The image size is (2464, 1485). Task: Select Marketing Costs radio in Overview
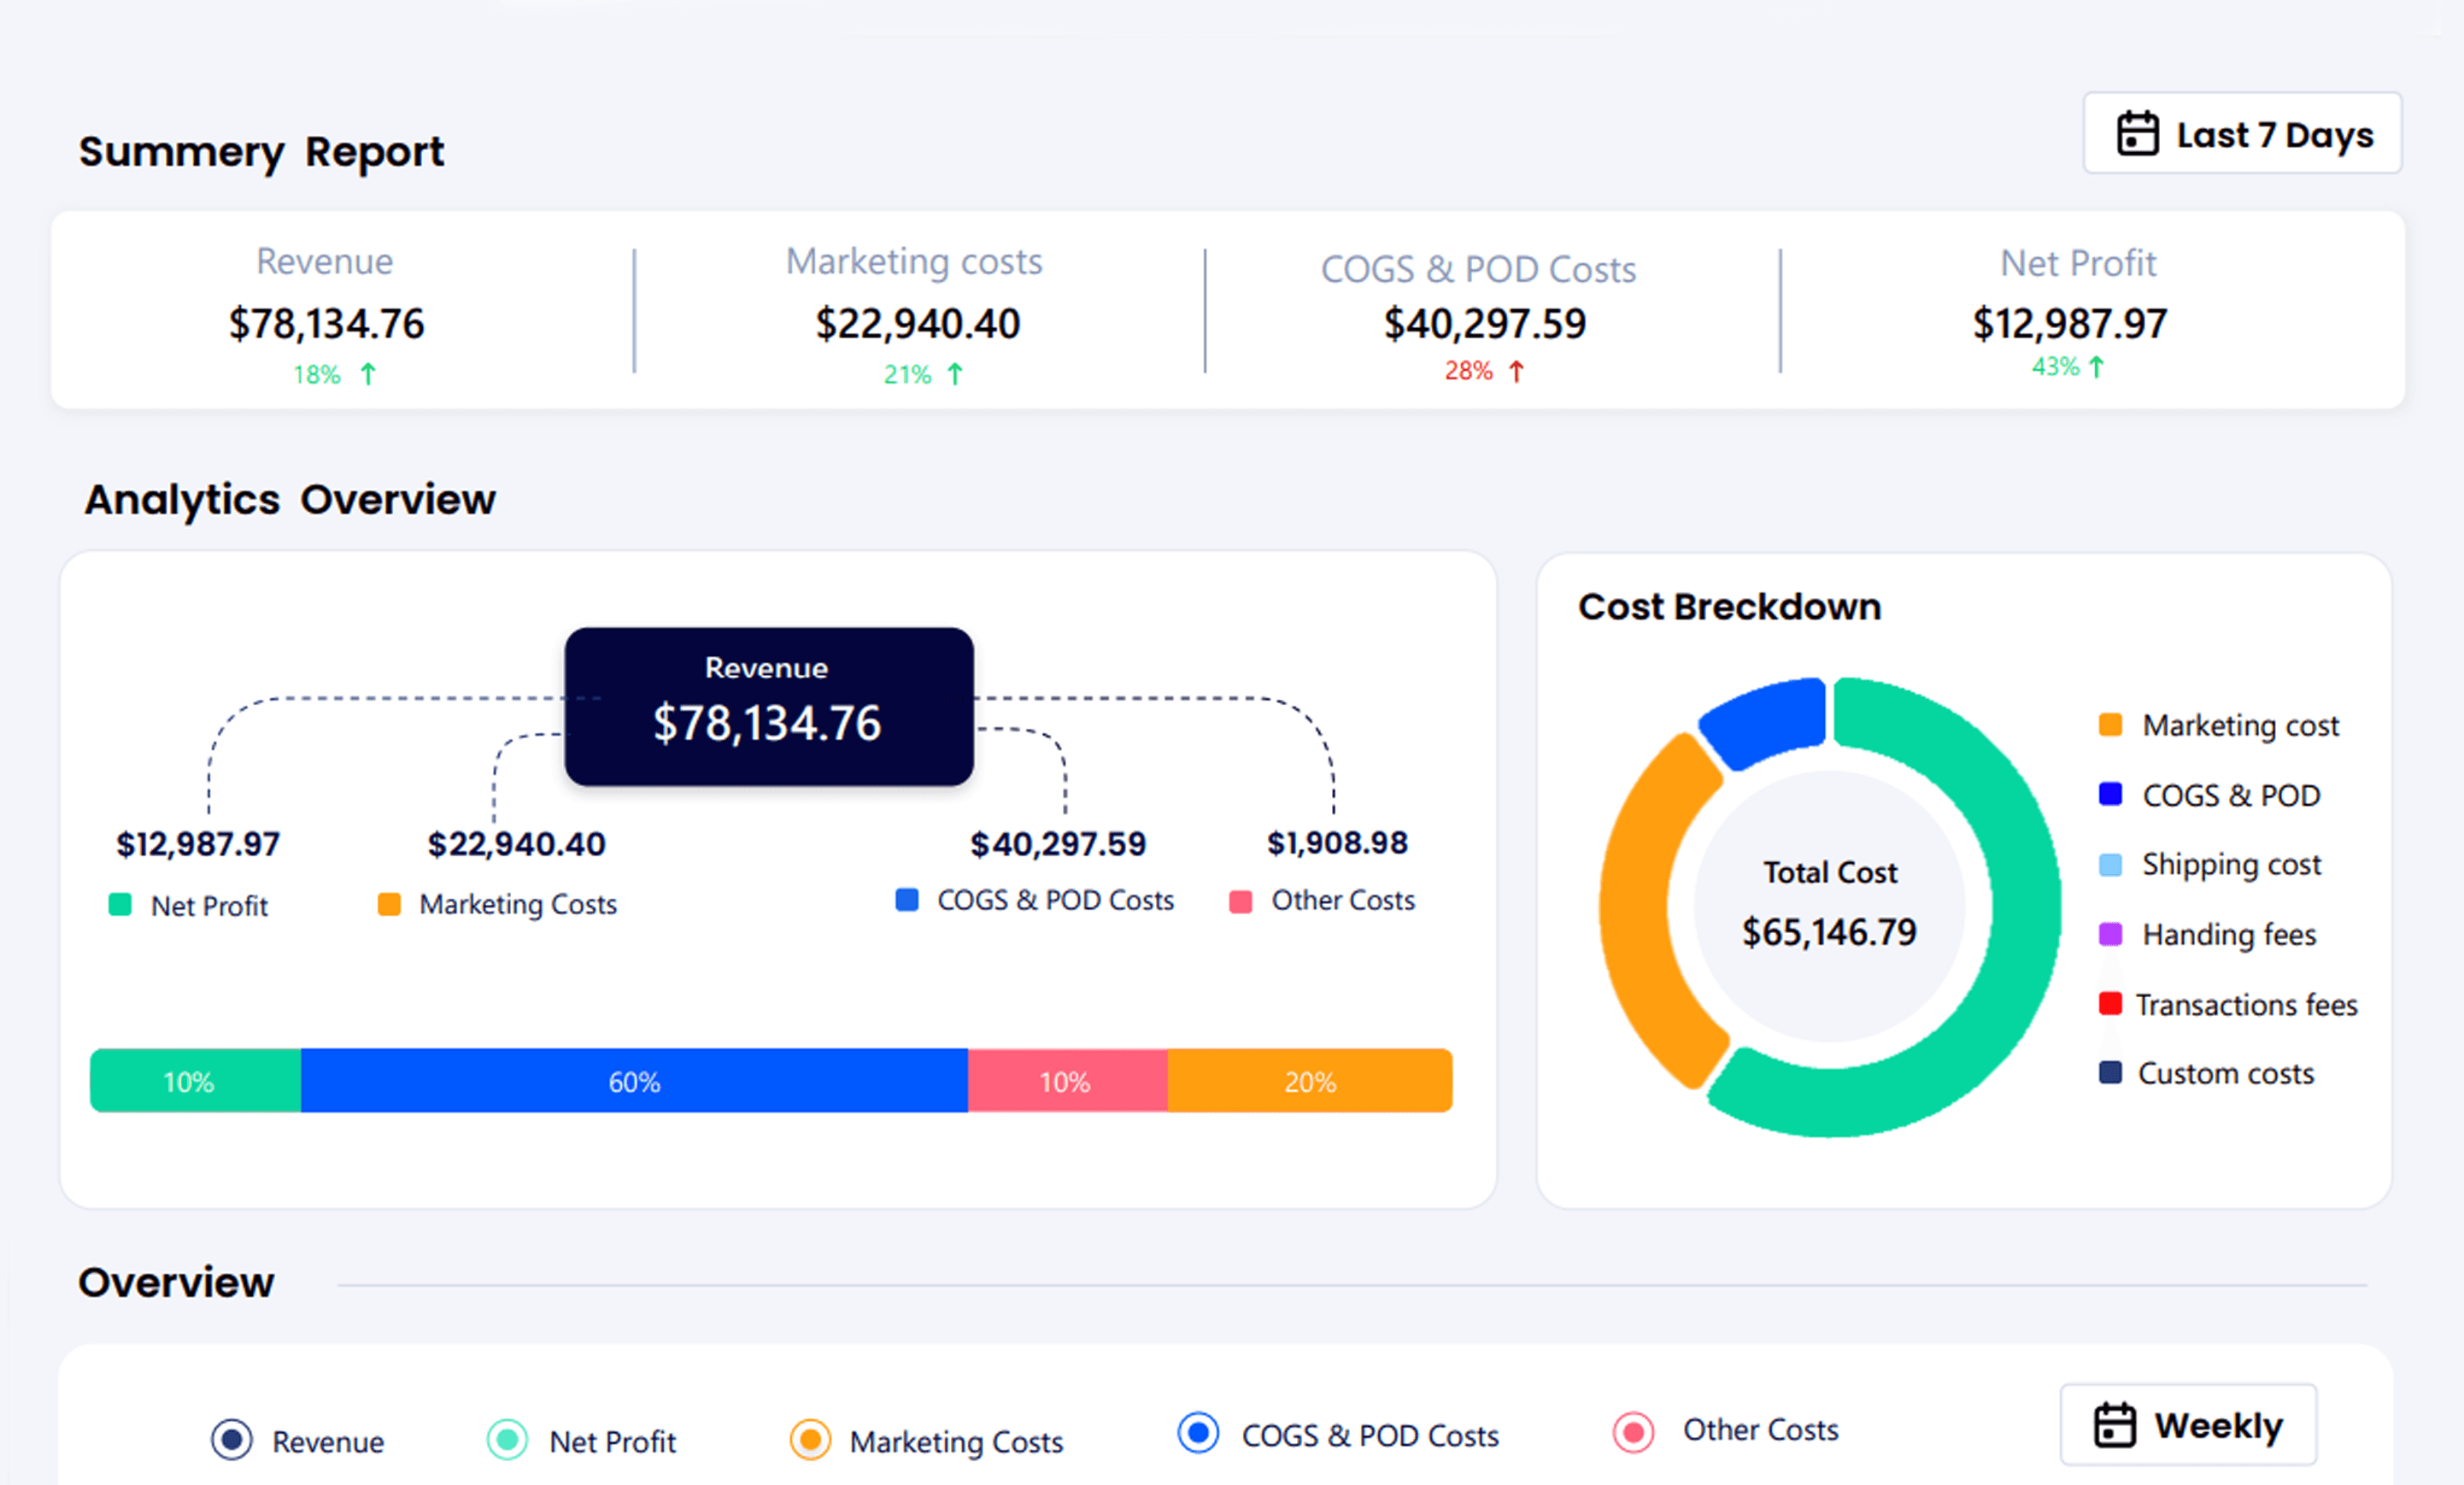click(x=810, y=1440)
